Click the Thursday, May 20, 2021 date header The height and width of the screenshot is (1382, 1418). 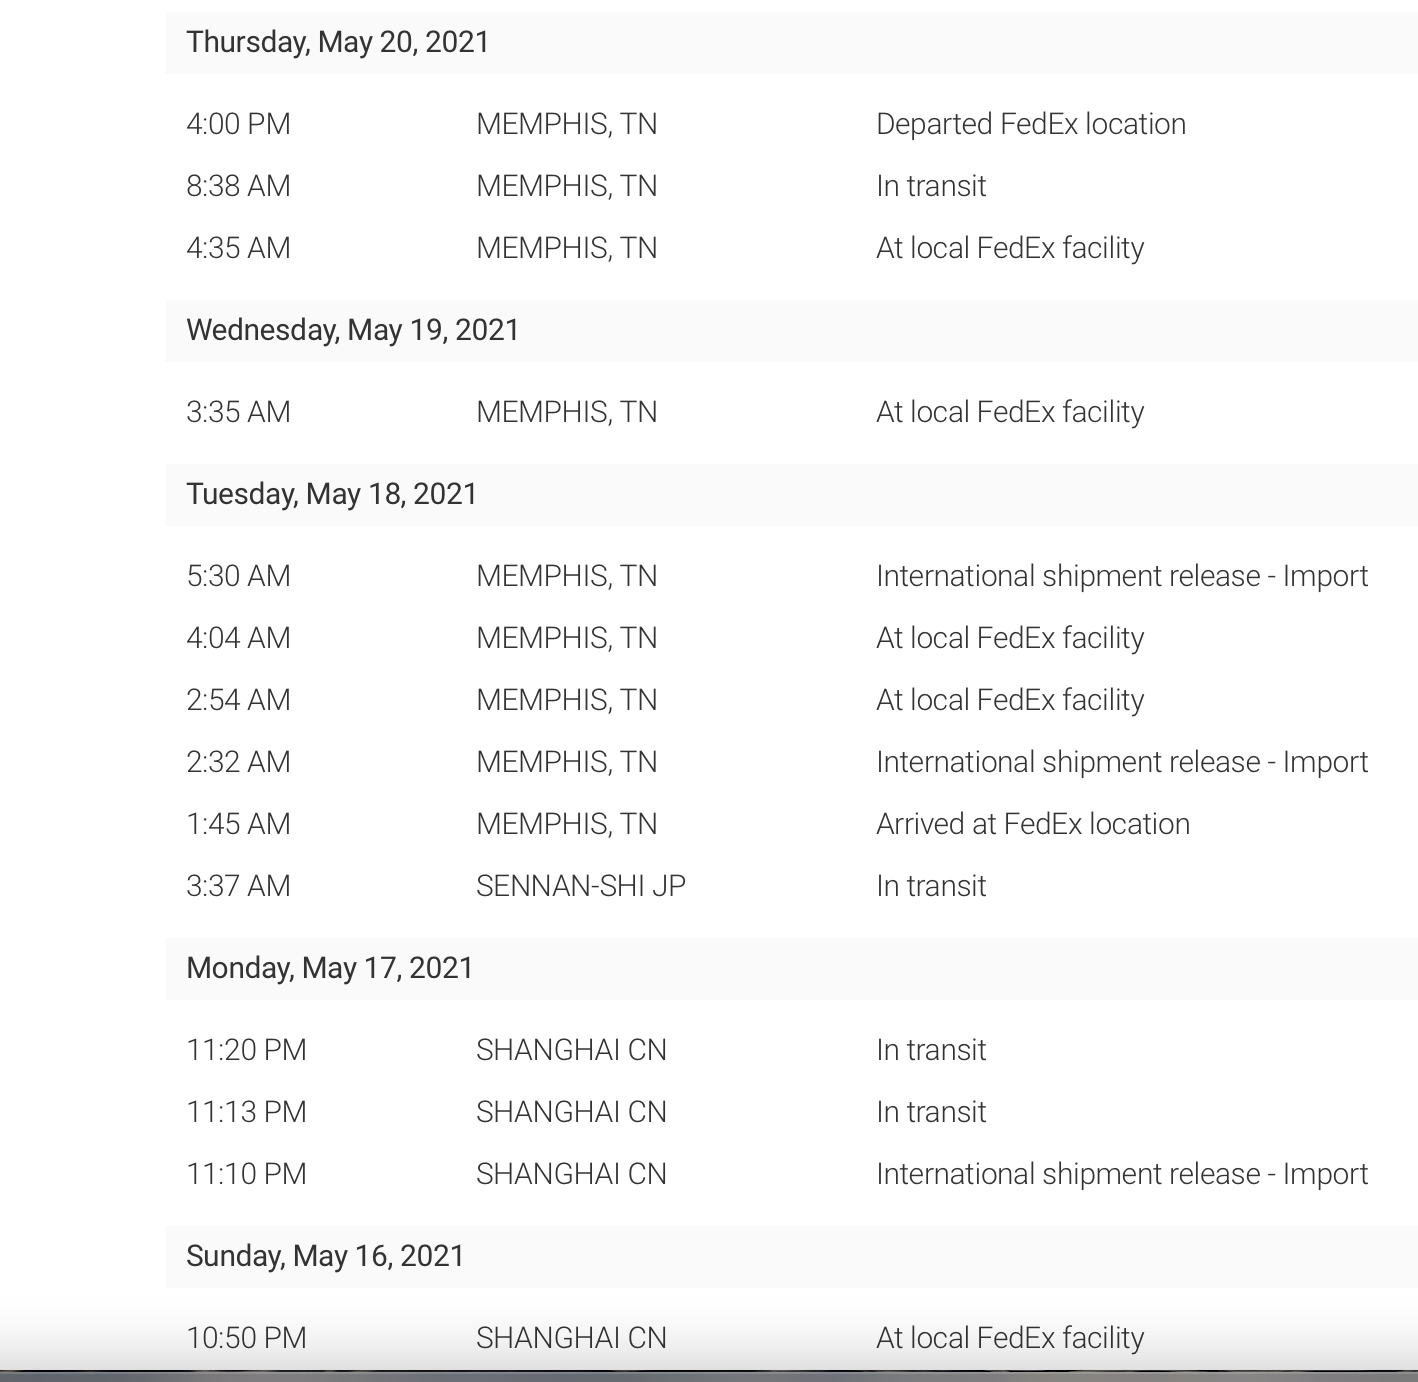[x=338, y=42]
